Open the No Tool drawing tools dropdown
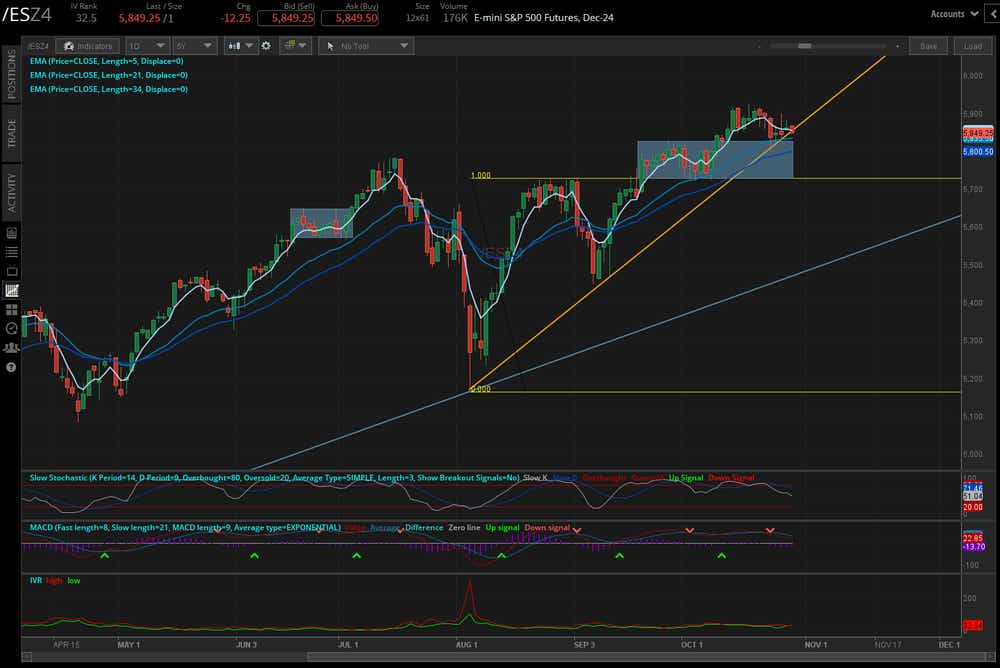Viewport: 1000px width, 668px height. click(x=366, y=45)
